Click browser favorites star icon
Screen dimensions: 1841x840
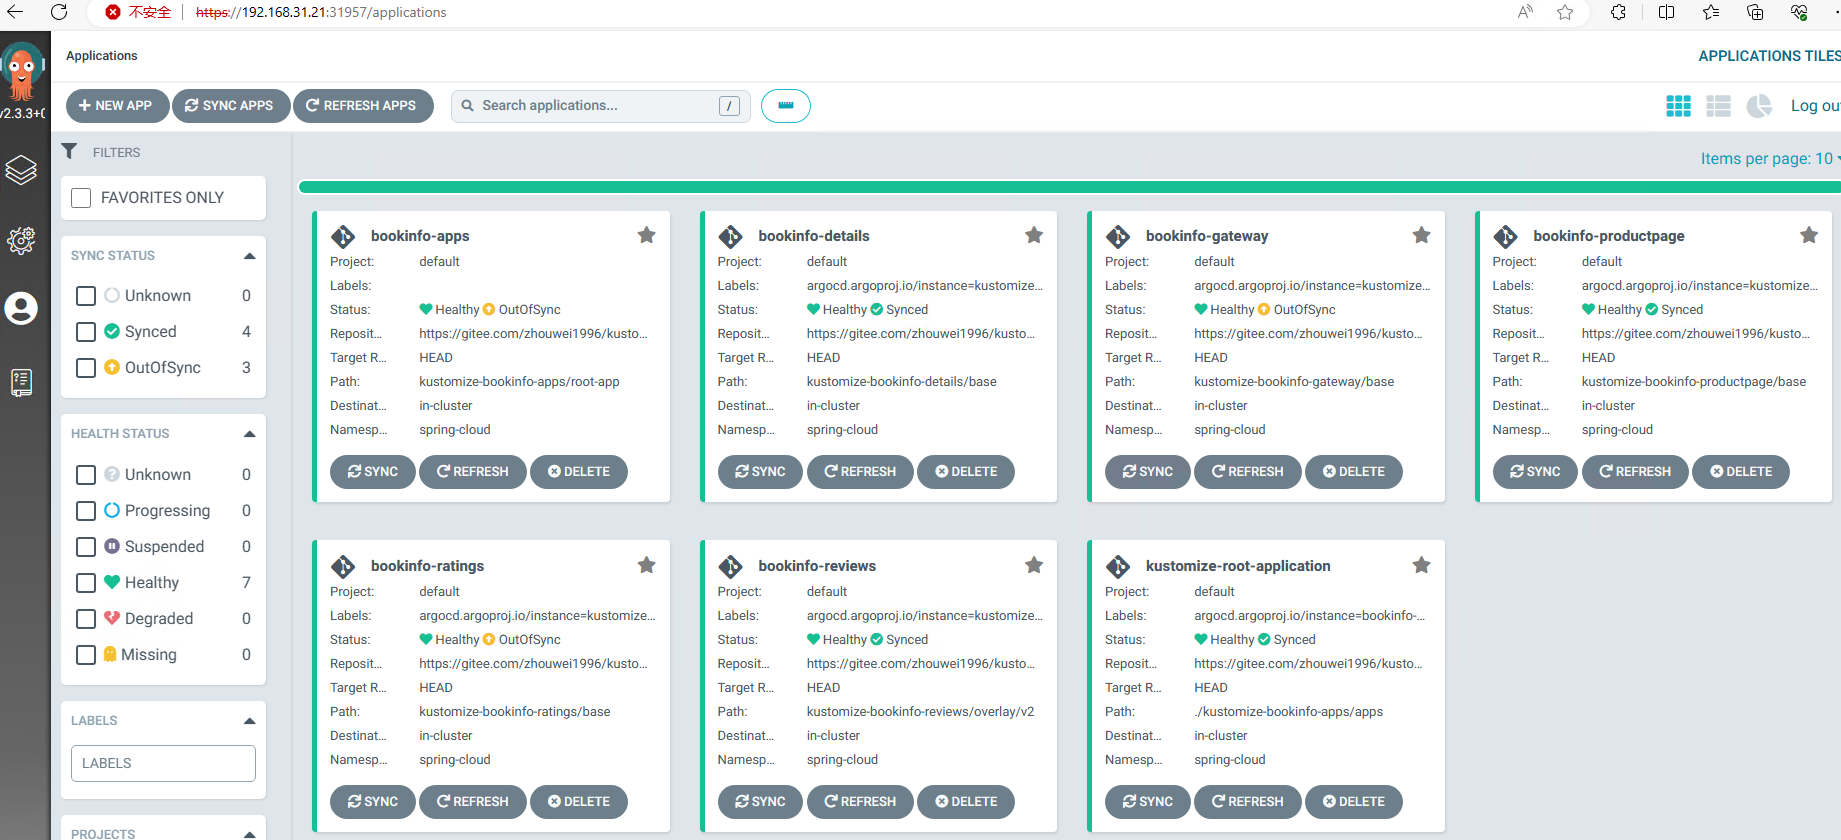point(1565,12)
